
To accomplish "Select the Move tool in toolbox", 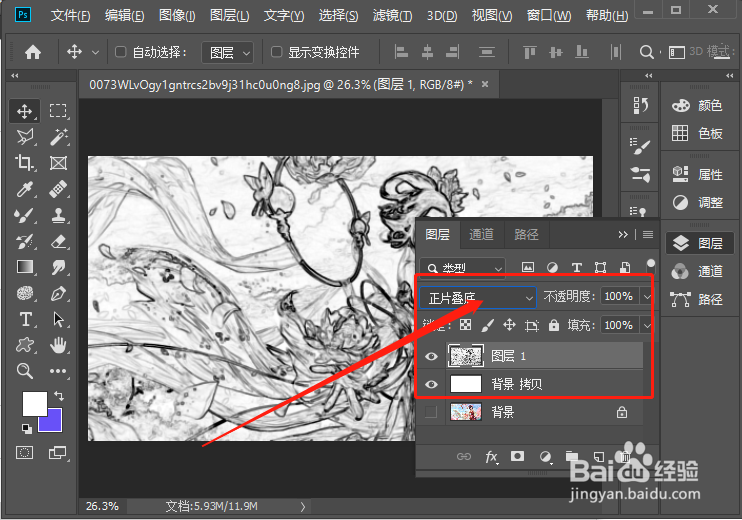I will 25,111.
